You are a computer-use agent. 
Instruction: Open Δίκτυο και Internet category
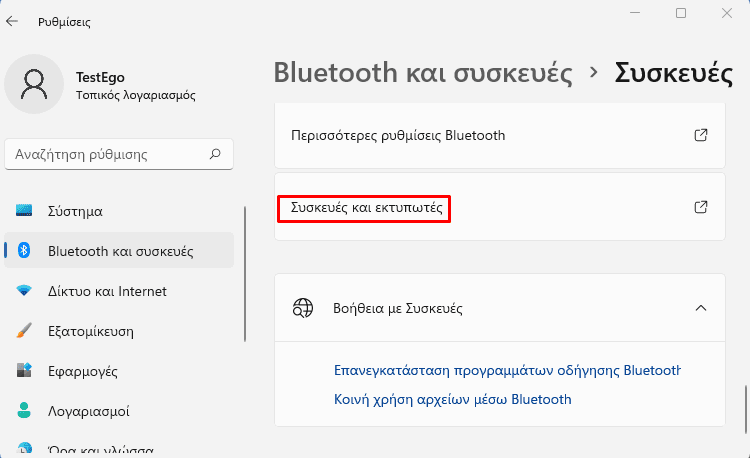(x=119, y=291)
